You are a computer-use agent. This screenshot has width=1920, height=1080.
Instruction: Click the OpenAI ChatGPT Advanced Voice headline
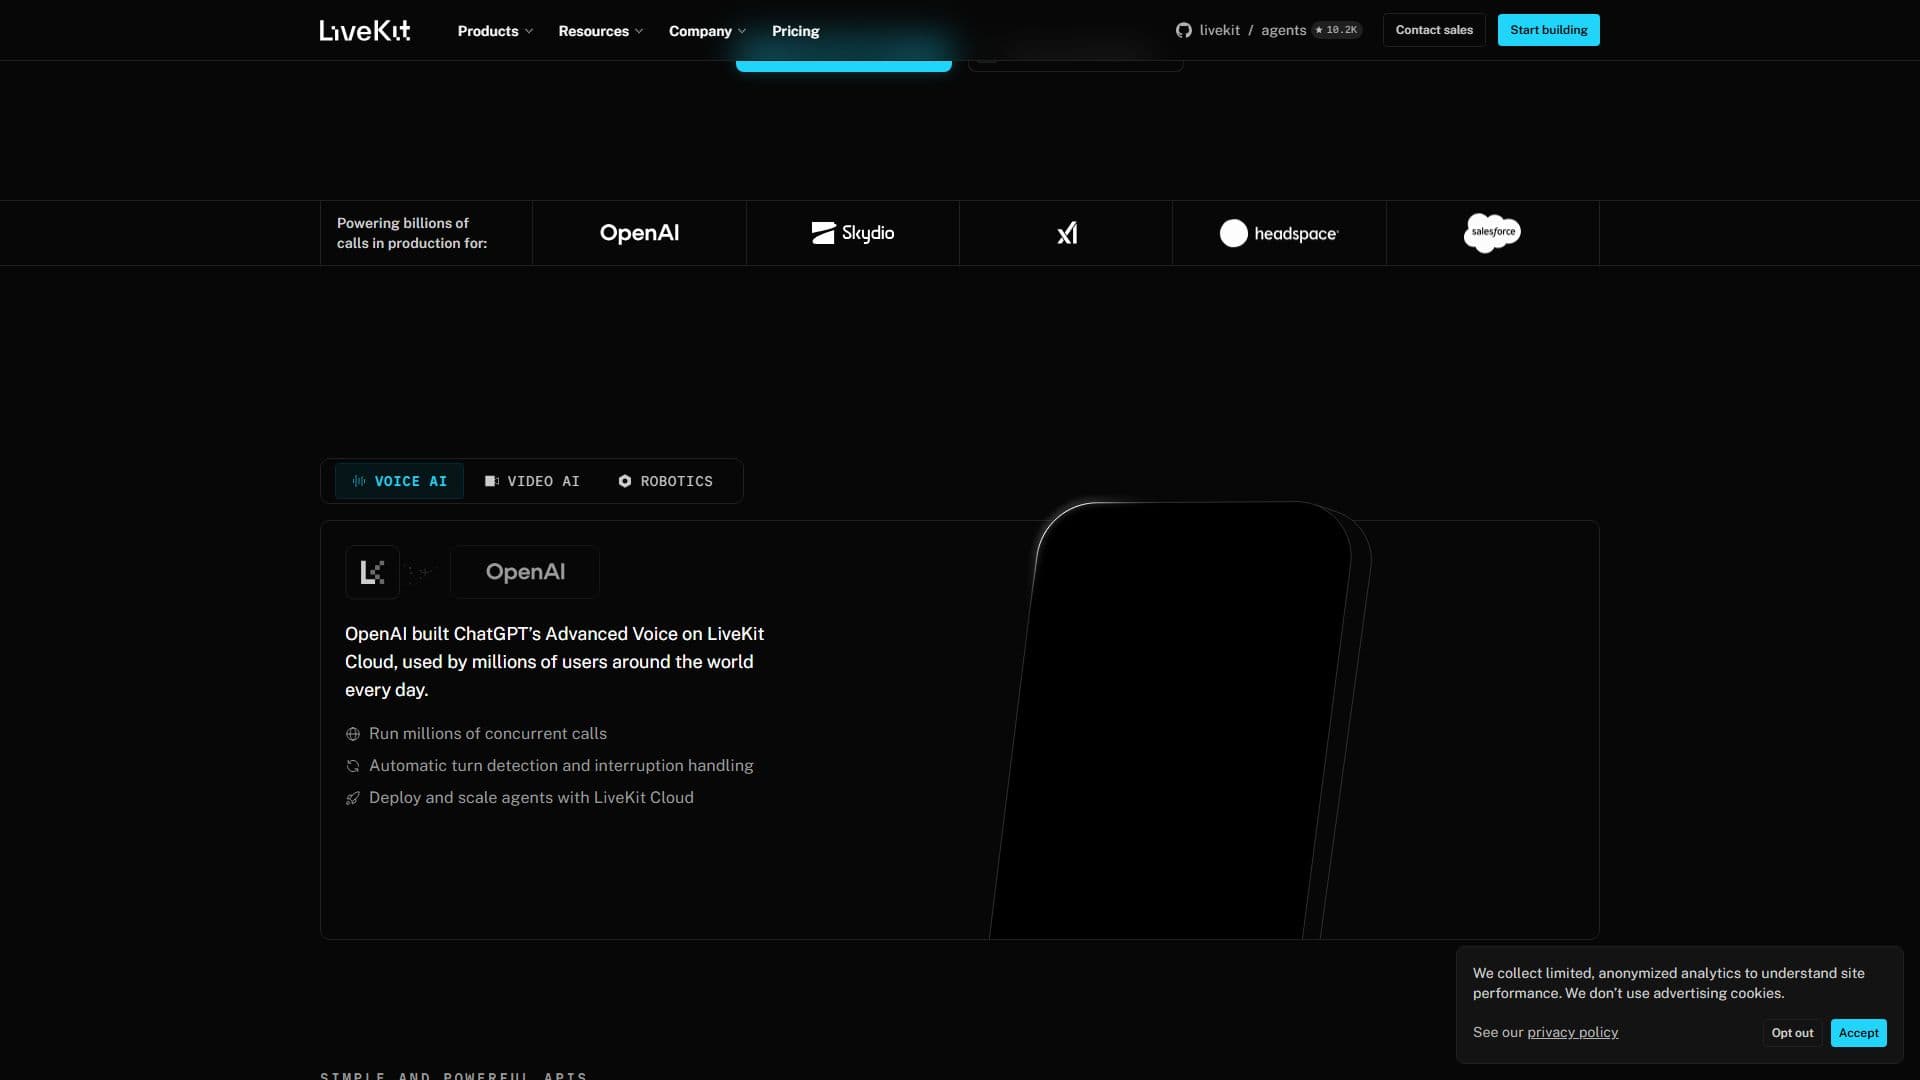pos(555,662)
